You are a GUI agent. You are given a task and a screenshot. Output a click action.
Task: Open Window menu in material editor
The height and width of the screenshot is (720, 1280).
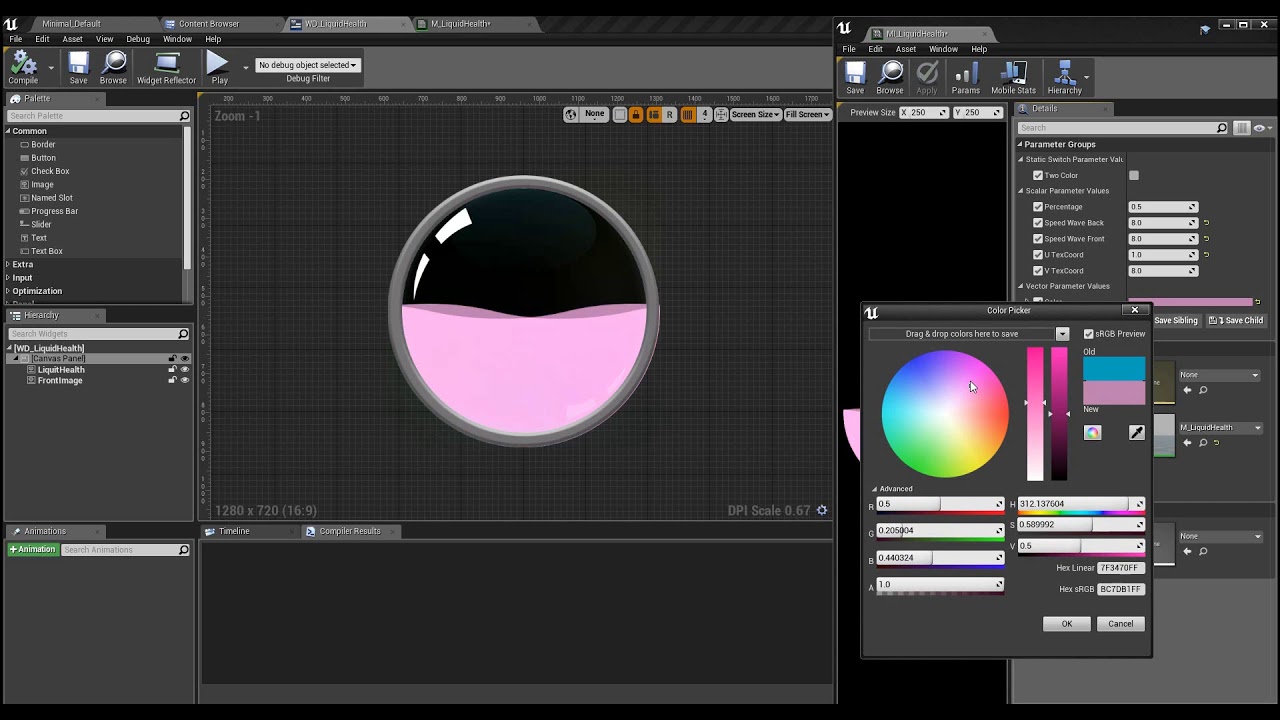point(943,49)
